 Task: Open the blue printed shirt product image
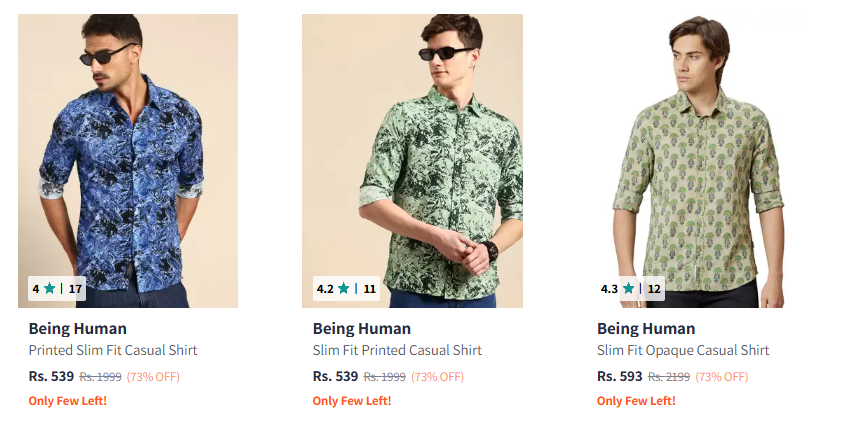128,150
